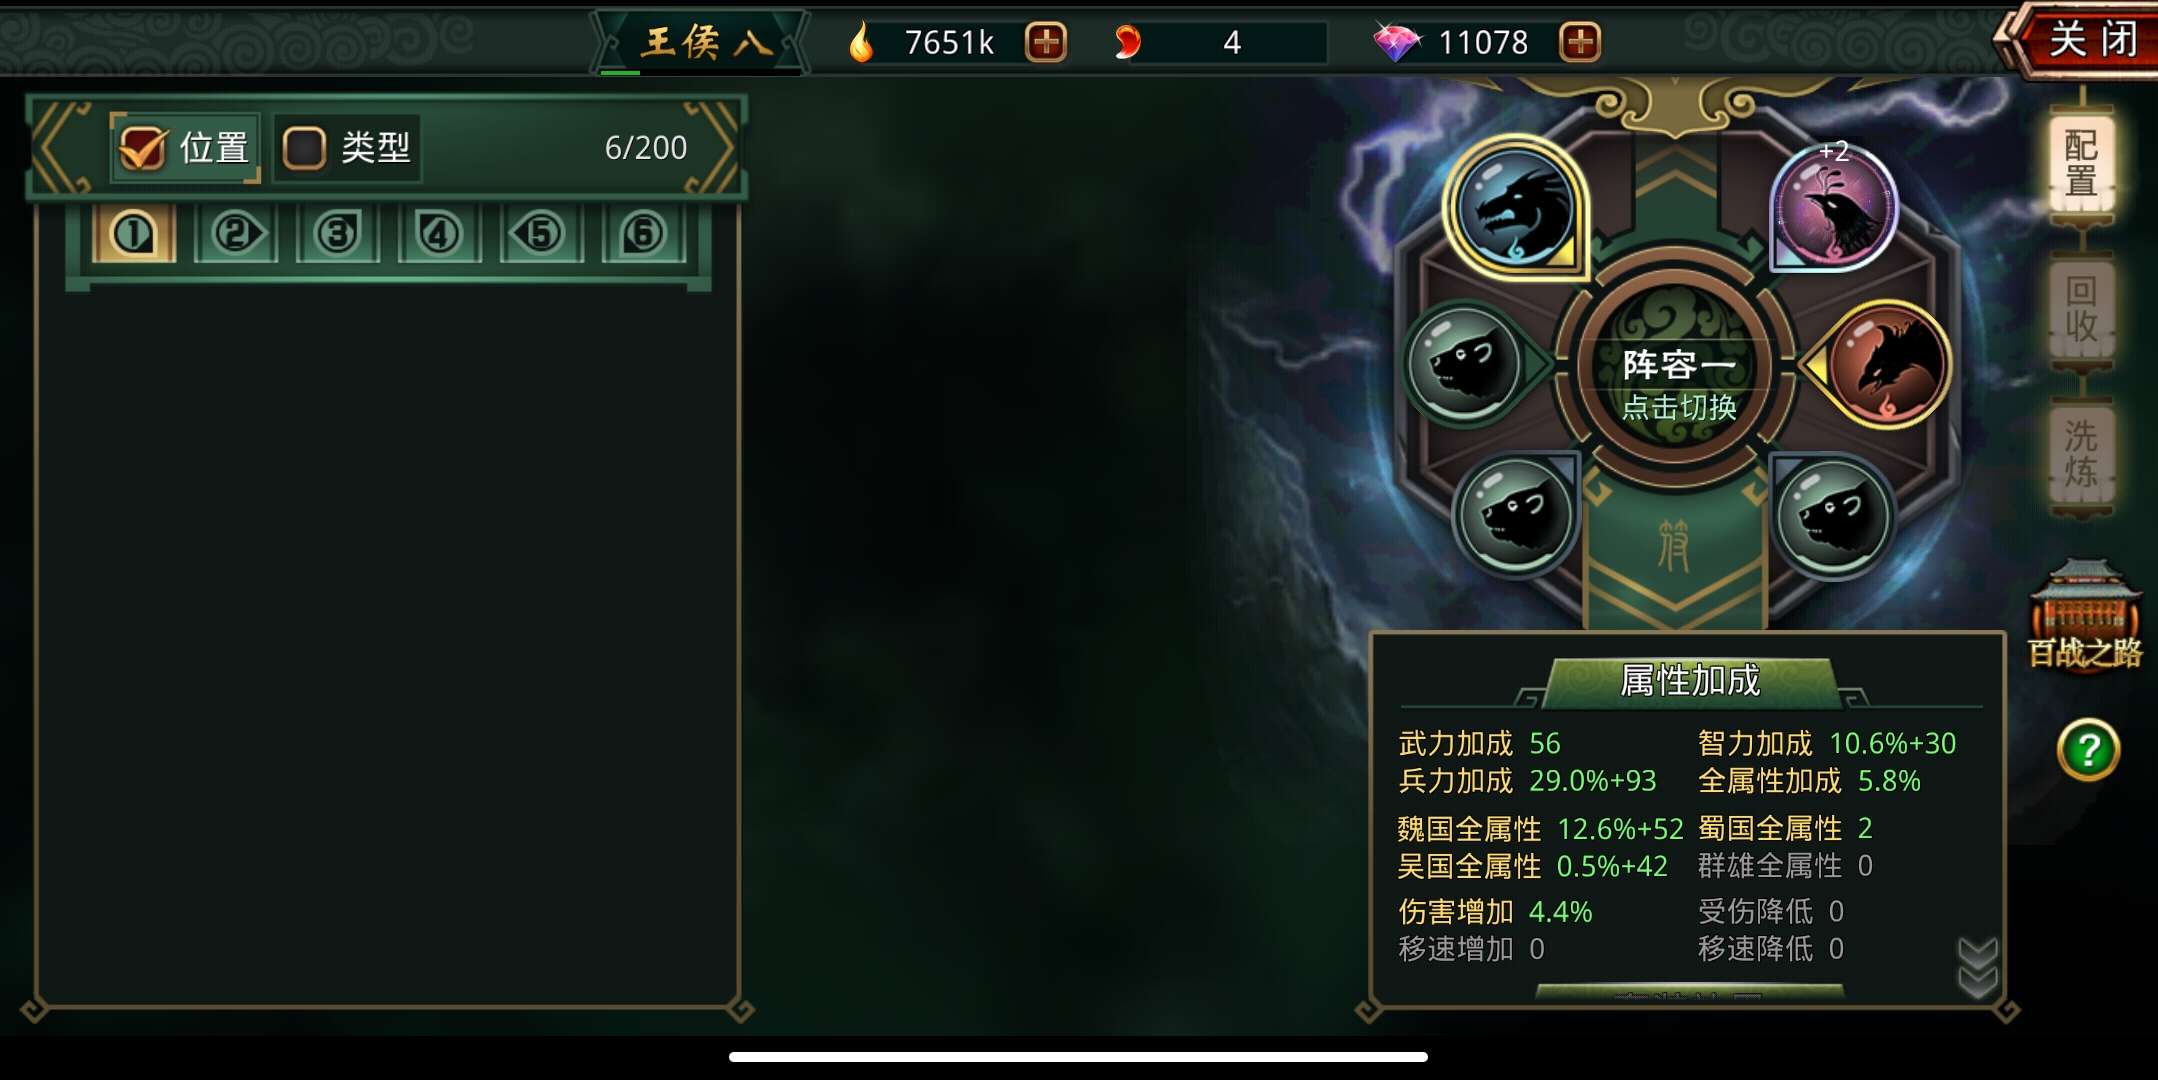Open the 回收 side tab
Screen dimensions: 2158x1080
pyautogui.click(x=2081, y=309)
